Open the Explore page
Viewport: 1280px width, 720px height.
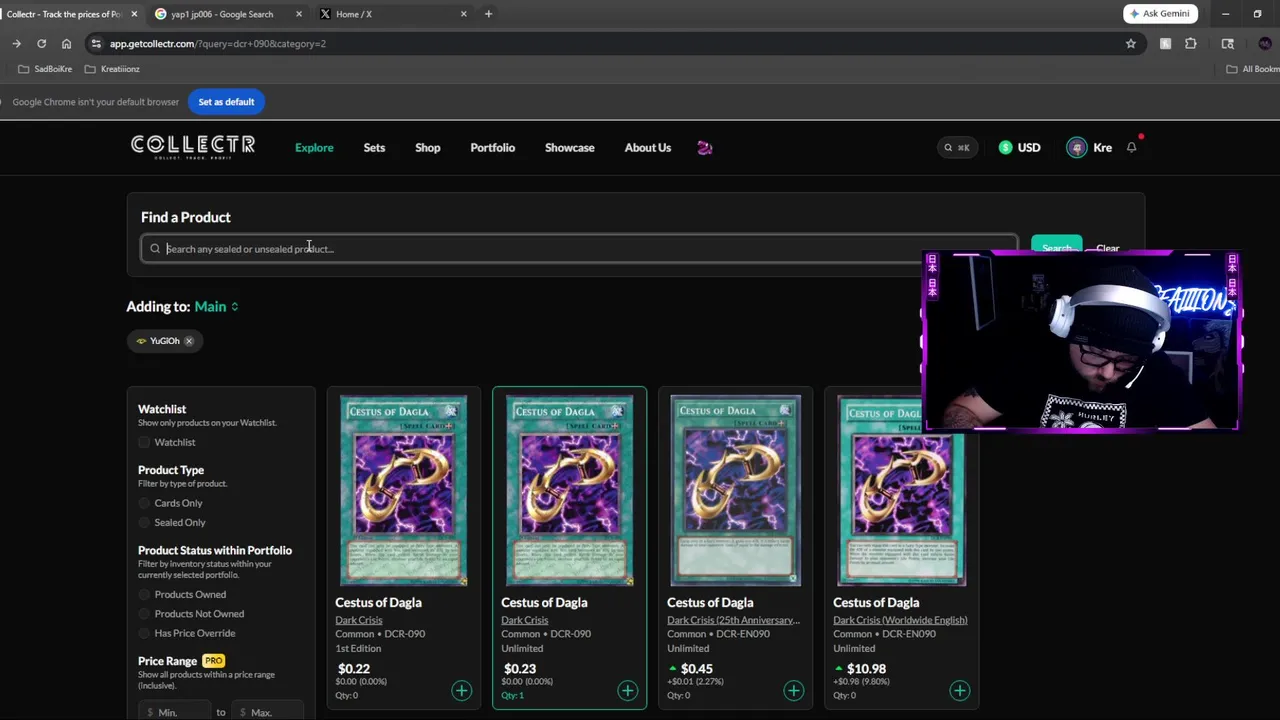point(314,148)
